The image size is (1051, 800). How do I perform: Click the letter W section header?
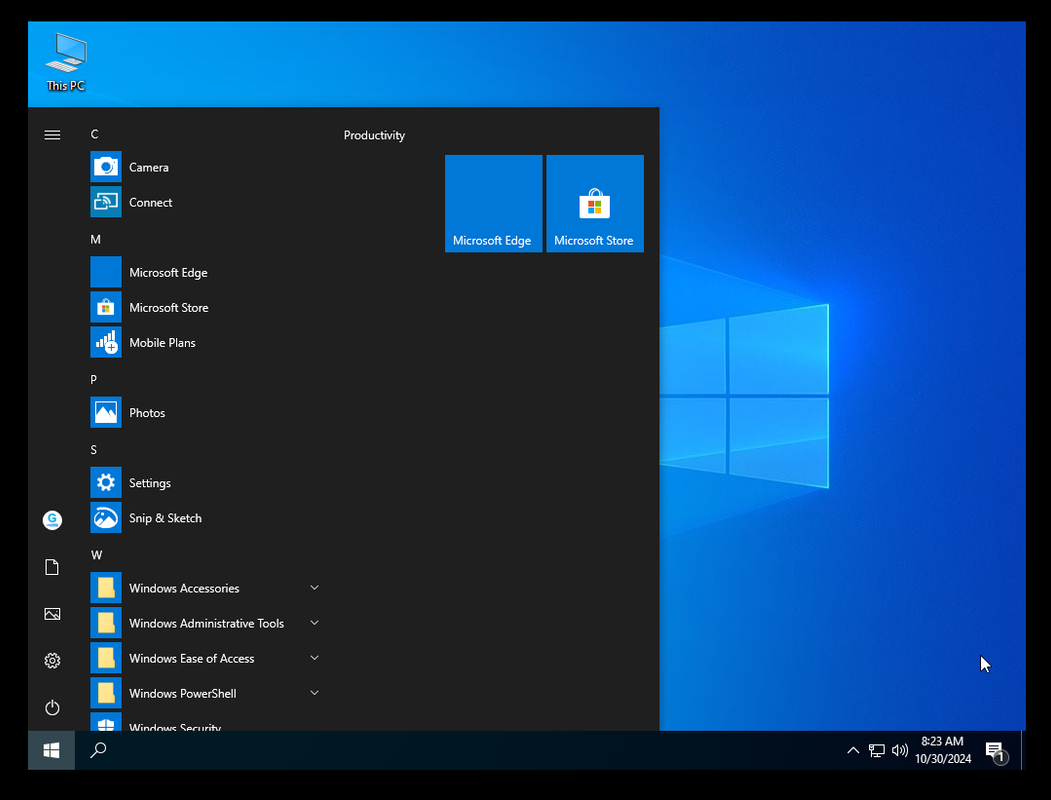(x=97, y=555)
